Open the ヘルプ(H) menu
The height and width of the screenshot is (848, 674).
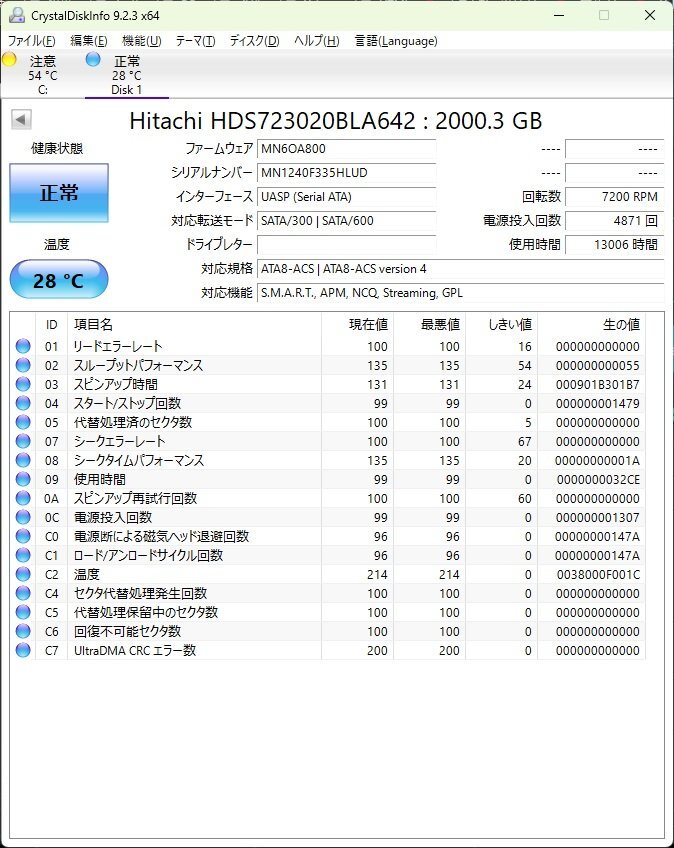pos(316,41)
